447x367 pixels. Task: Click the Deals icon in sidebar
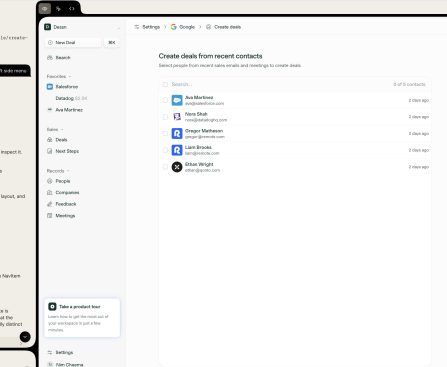50,140
